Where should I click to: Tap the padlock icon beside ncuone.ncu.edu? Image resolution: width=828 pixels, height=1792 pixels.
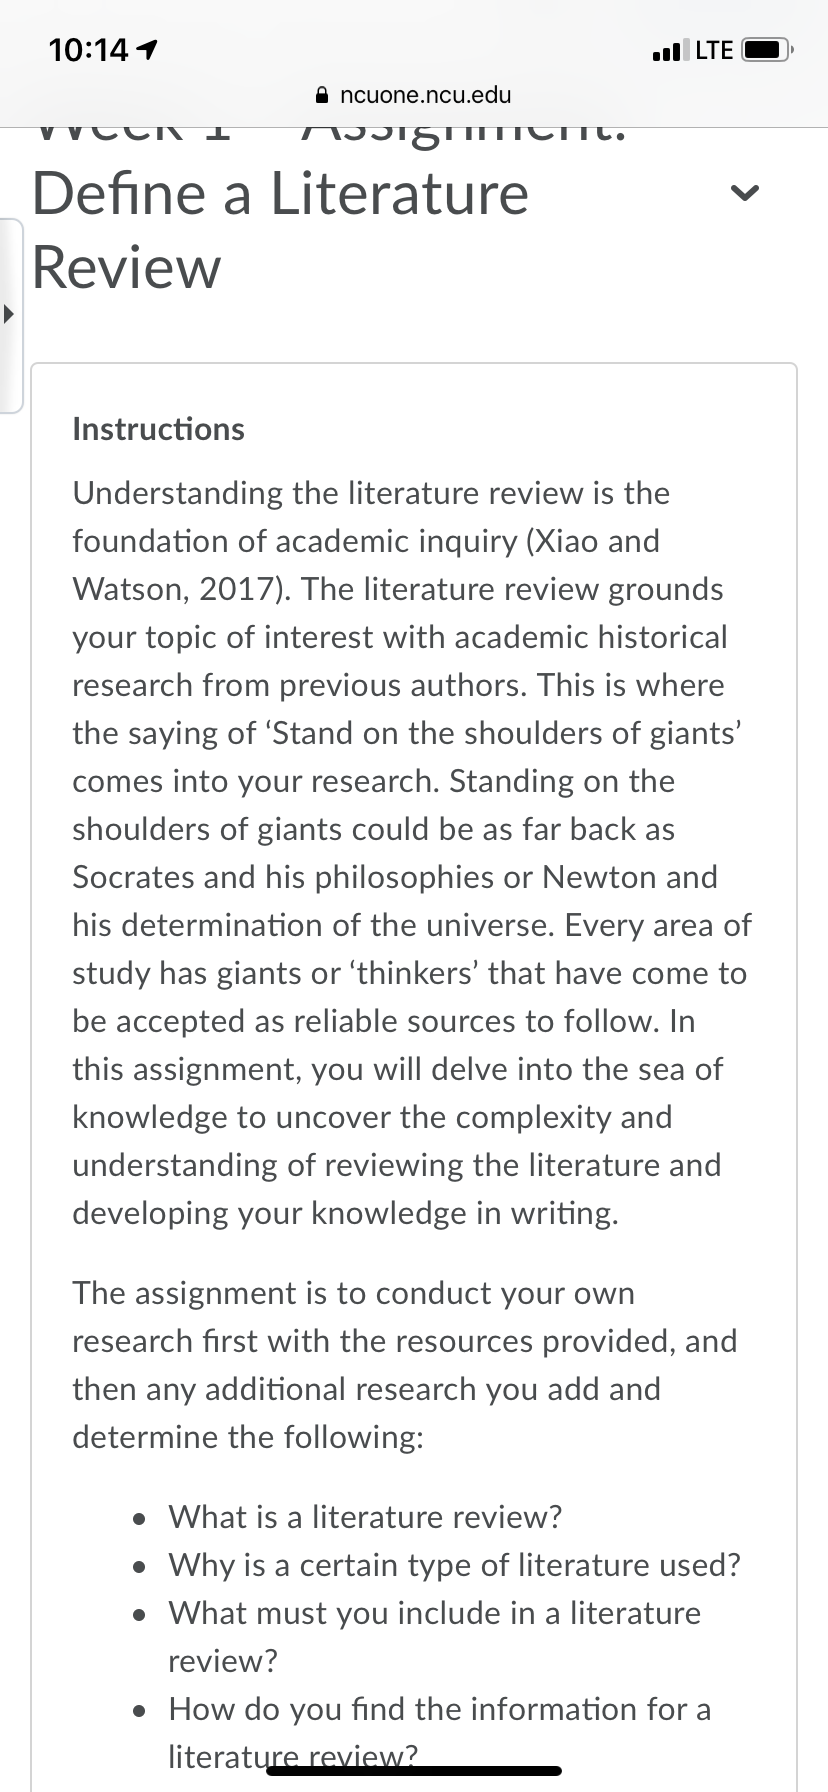click(321, 95)
